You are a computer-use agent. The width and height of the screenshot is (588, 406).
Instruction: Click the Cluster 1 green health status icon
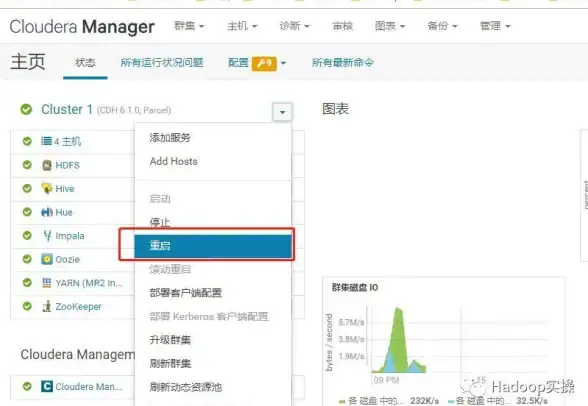point(26,109)
